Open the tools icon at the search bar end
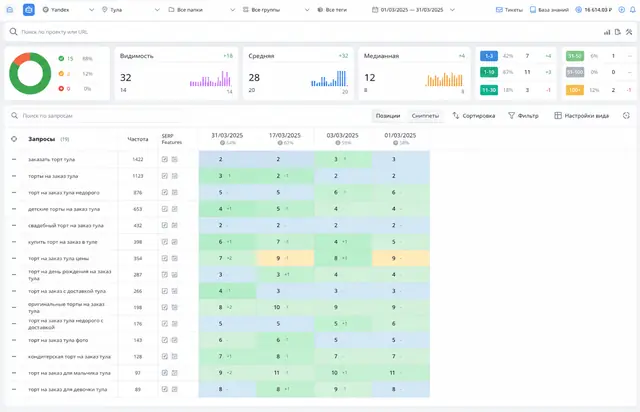This screenshot has height=412, width=640. (x=629, y=32)
